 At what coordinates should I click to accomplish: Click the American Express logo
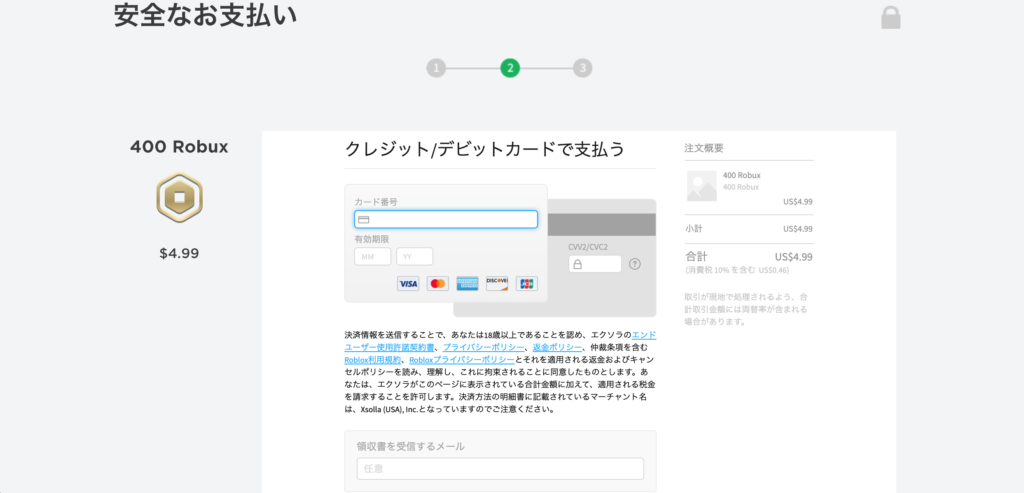tap(468, 283)
